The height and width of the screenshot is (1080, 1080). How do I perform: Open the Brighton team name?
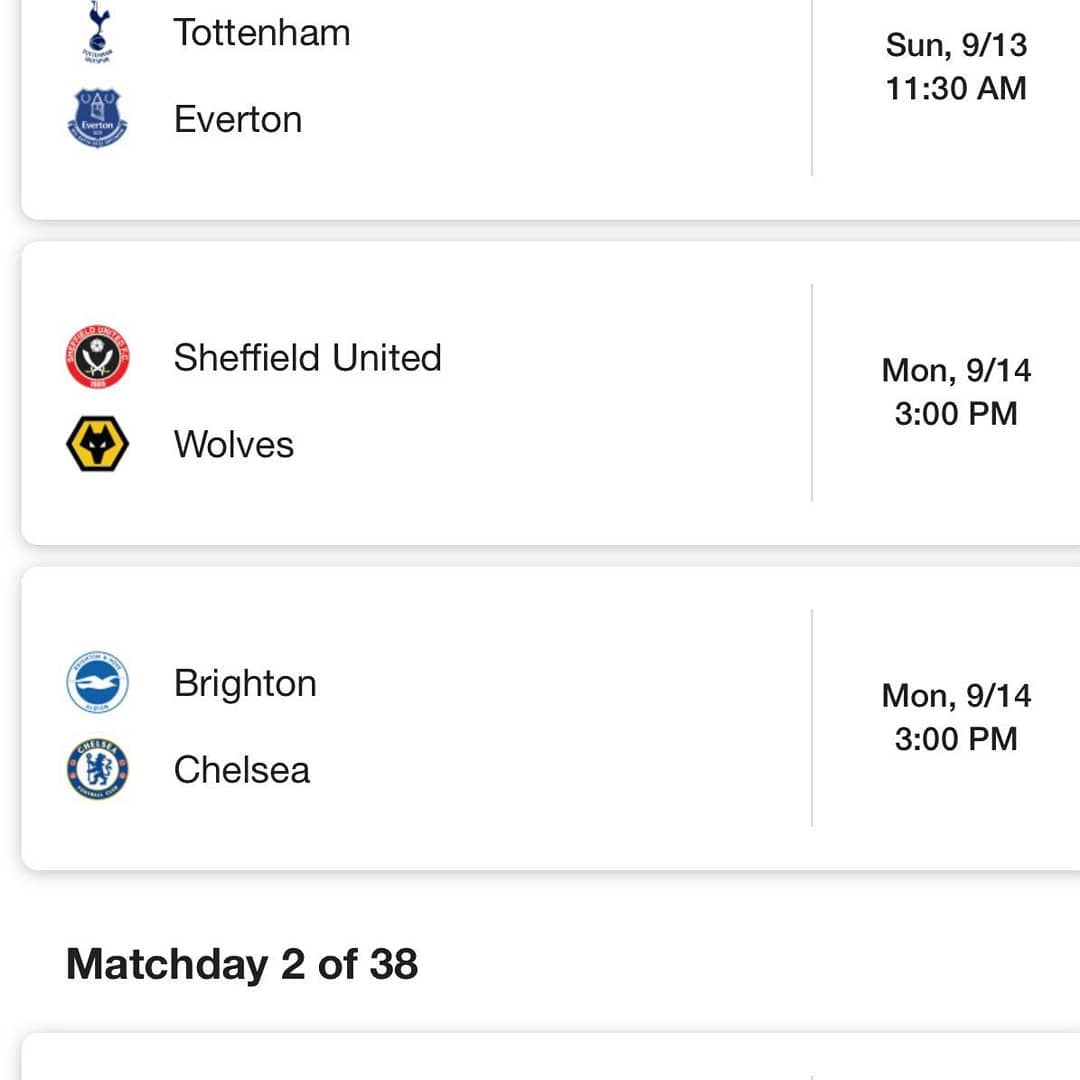[x=245, y=684]
